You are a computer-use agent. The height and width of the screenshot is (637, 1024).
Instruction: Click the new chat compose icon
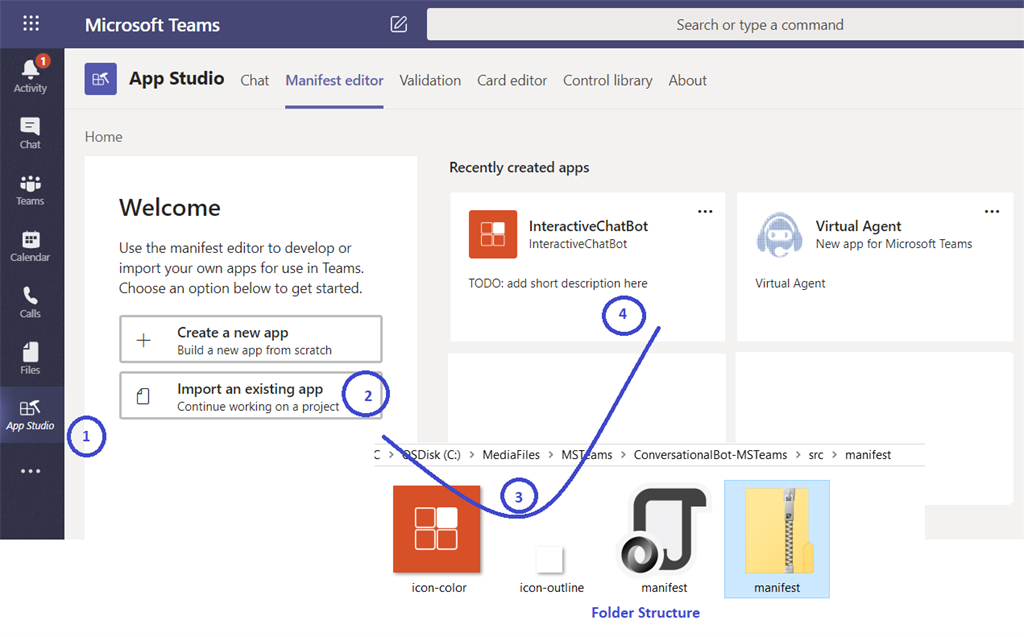pos(398,25)
